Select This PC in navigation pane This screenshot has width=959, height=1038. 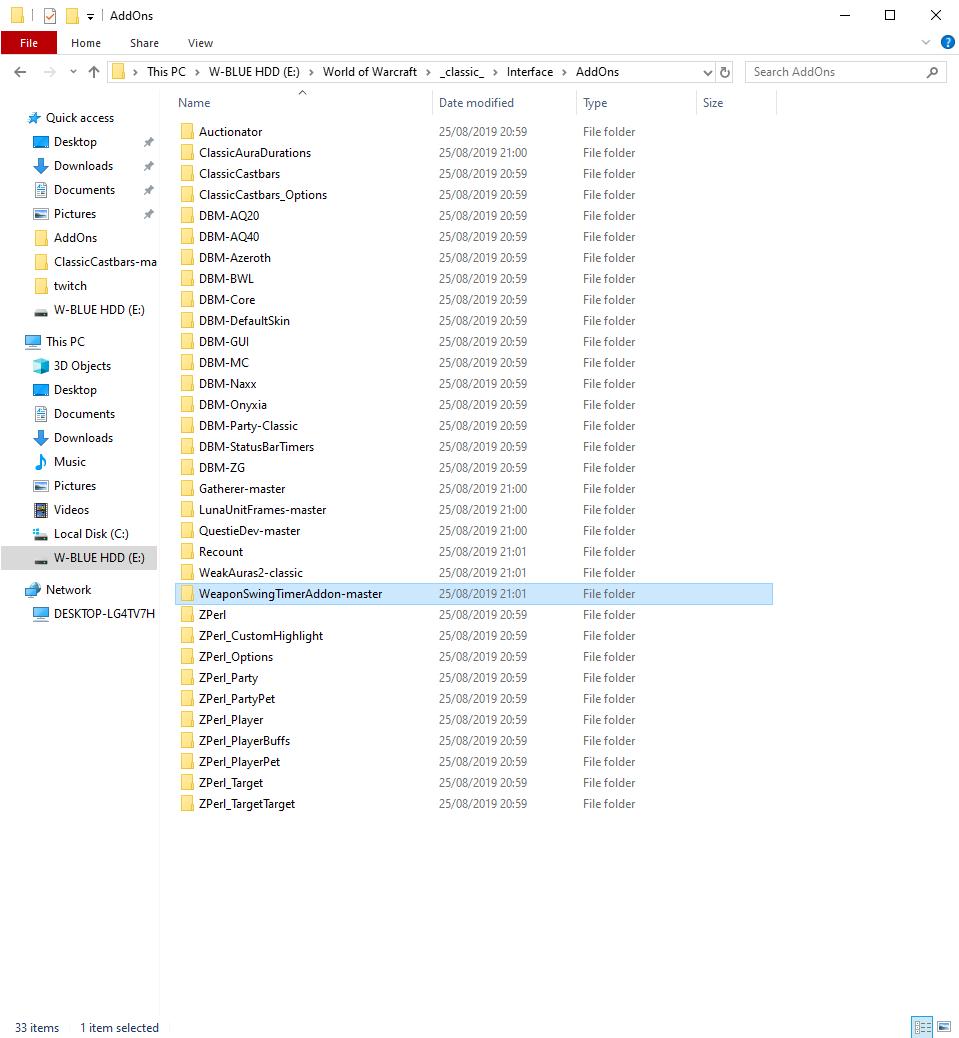click(x=65, y=342)
